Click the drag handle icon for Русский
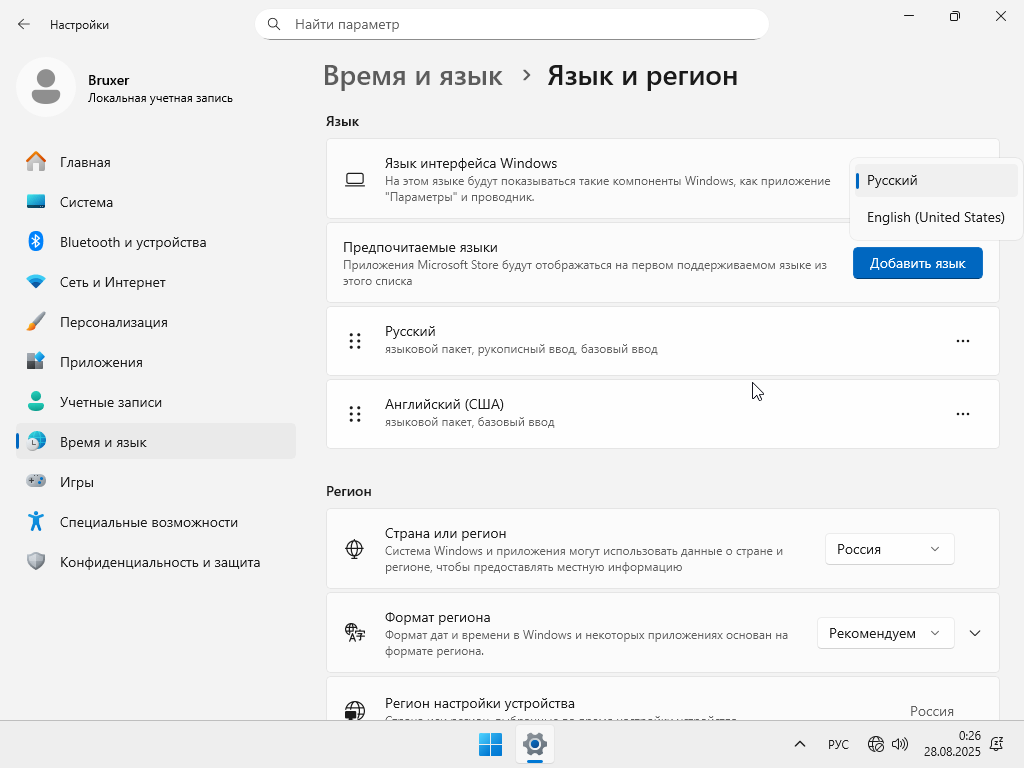Viewport: 1024px width, 768px height. click(x=354, y=341)
